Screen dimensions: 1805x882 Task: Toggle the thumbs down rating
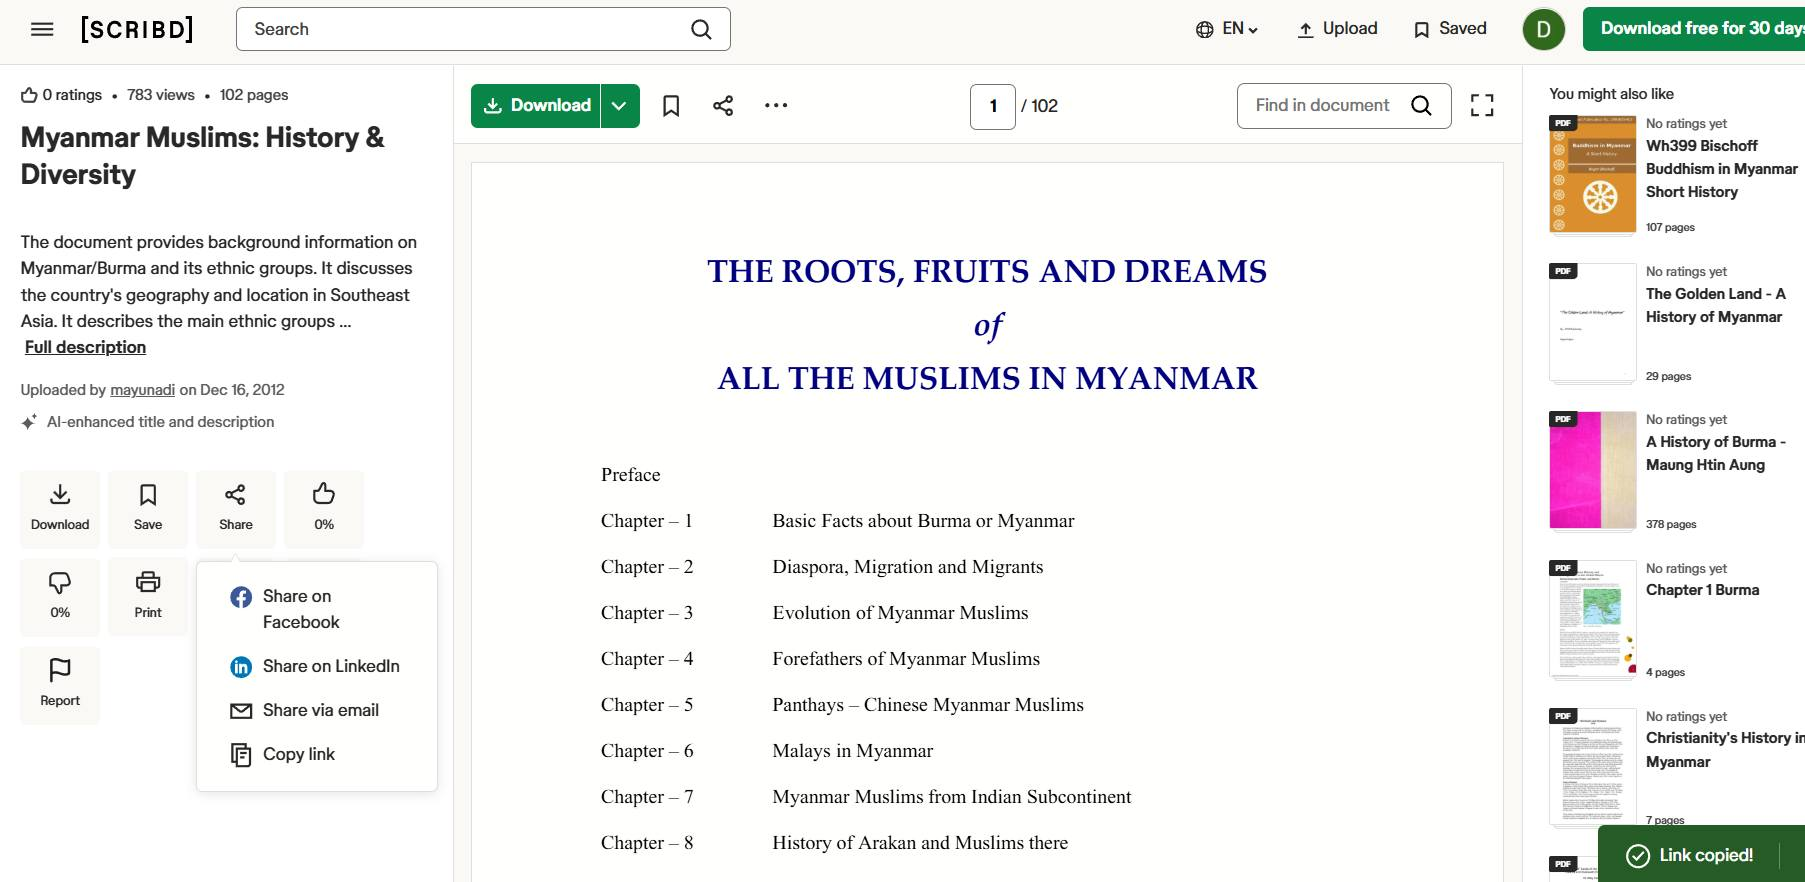[x=60, y=596]
